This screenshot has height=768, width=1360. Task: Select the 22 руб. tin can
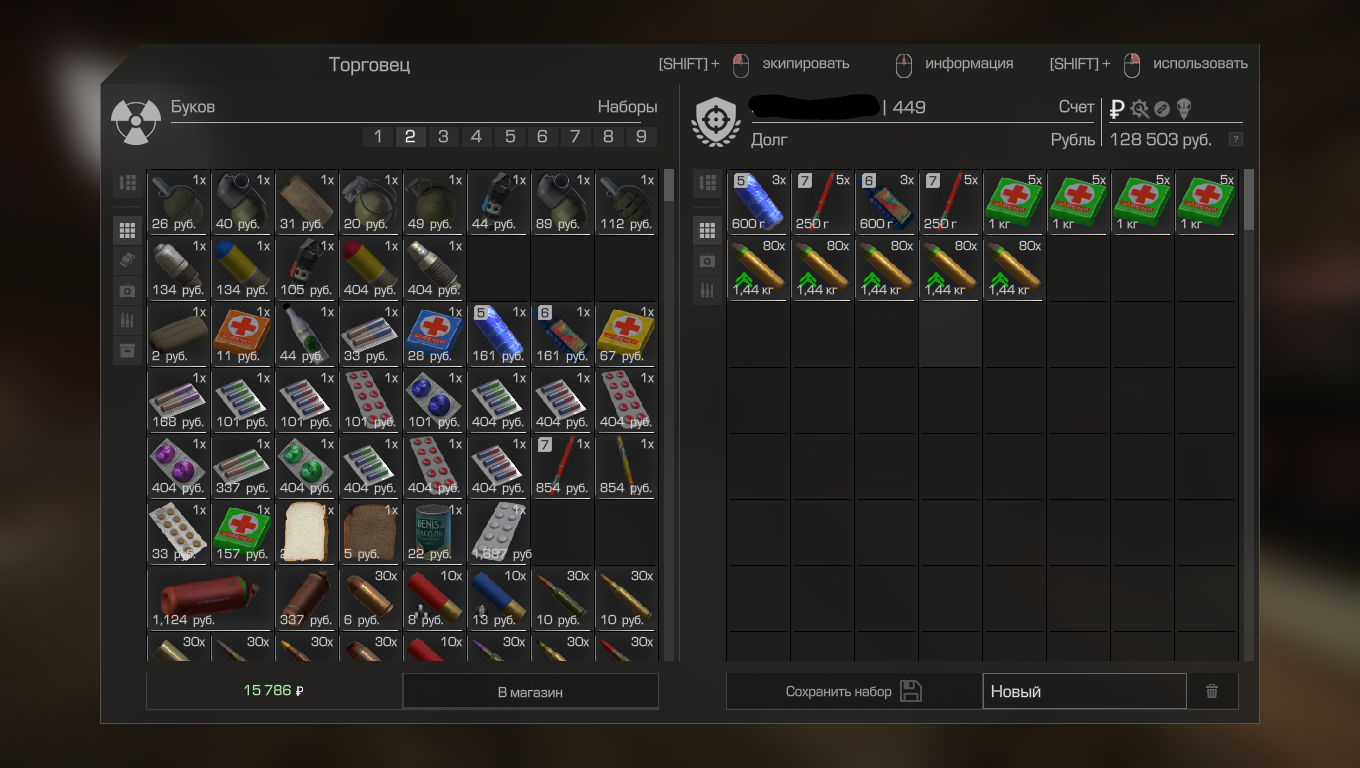tap(435, 533)
